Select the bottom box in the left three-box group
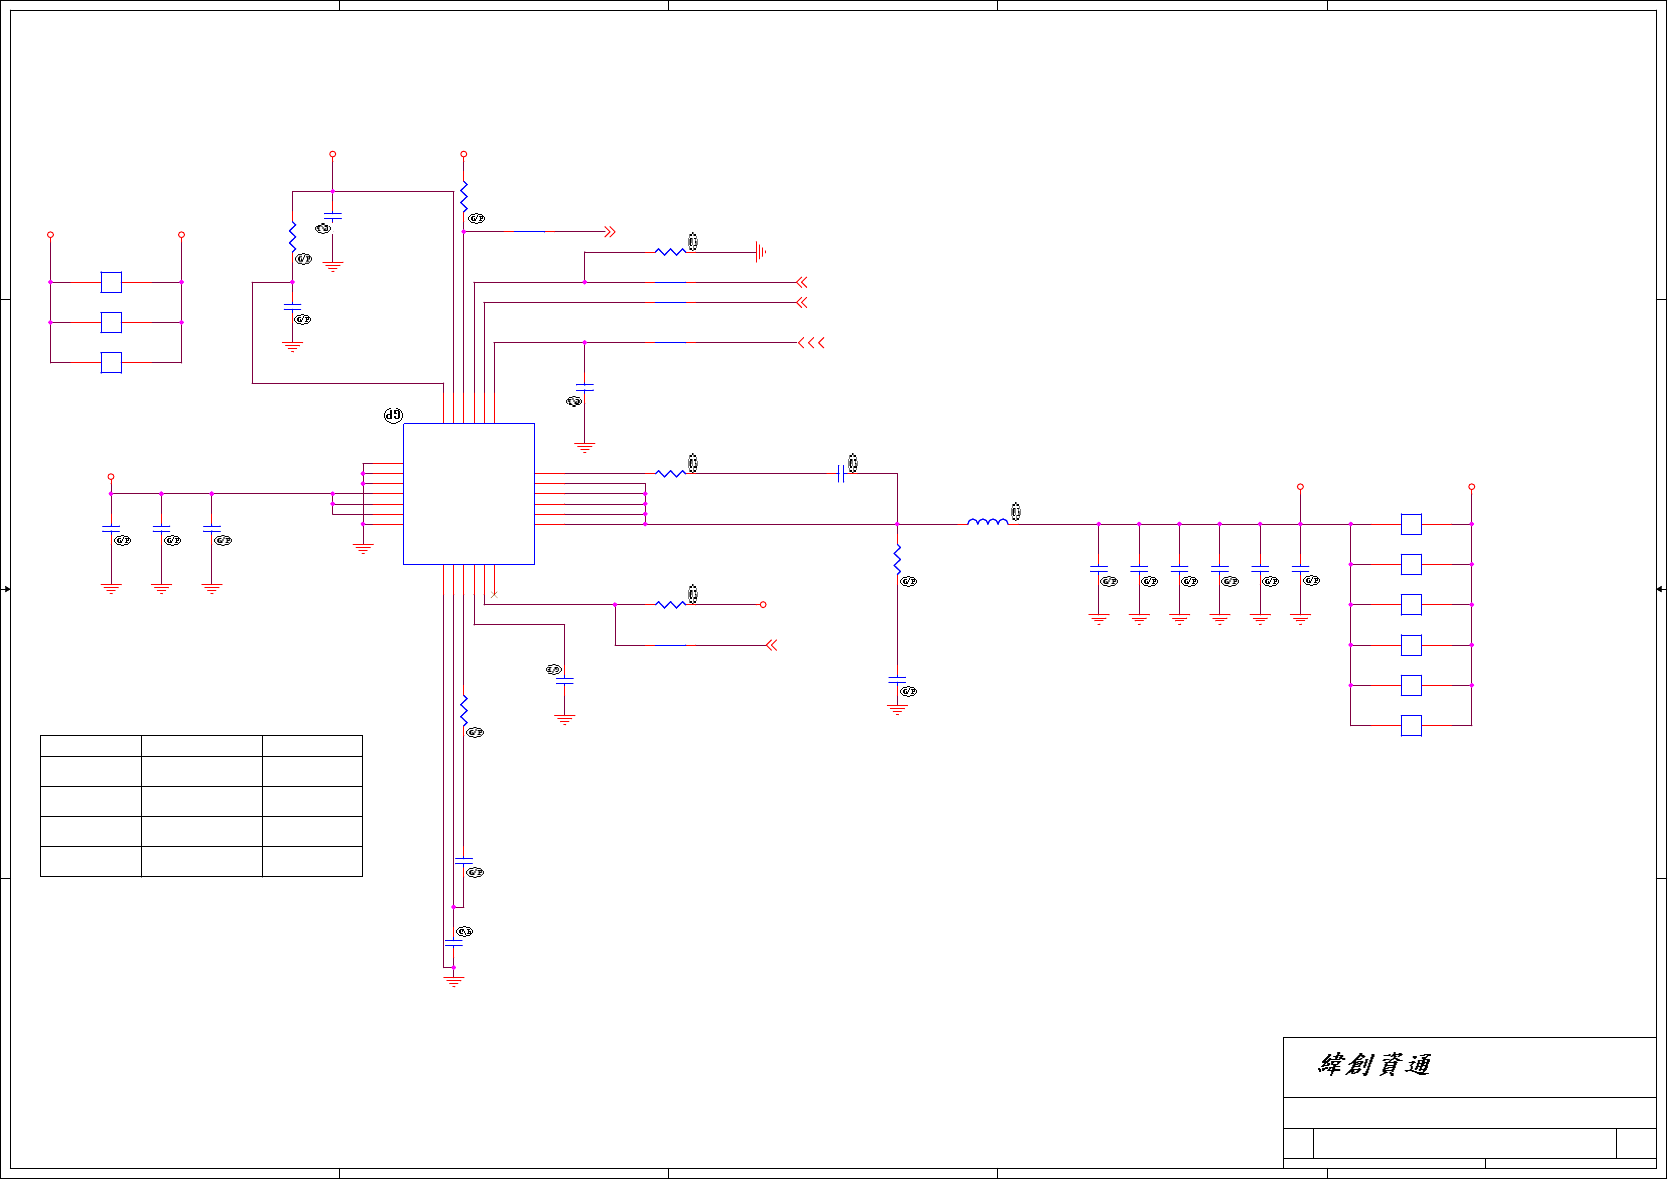This screenshot has width=1668, height=1179. point(111,362)
